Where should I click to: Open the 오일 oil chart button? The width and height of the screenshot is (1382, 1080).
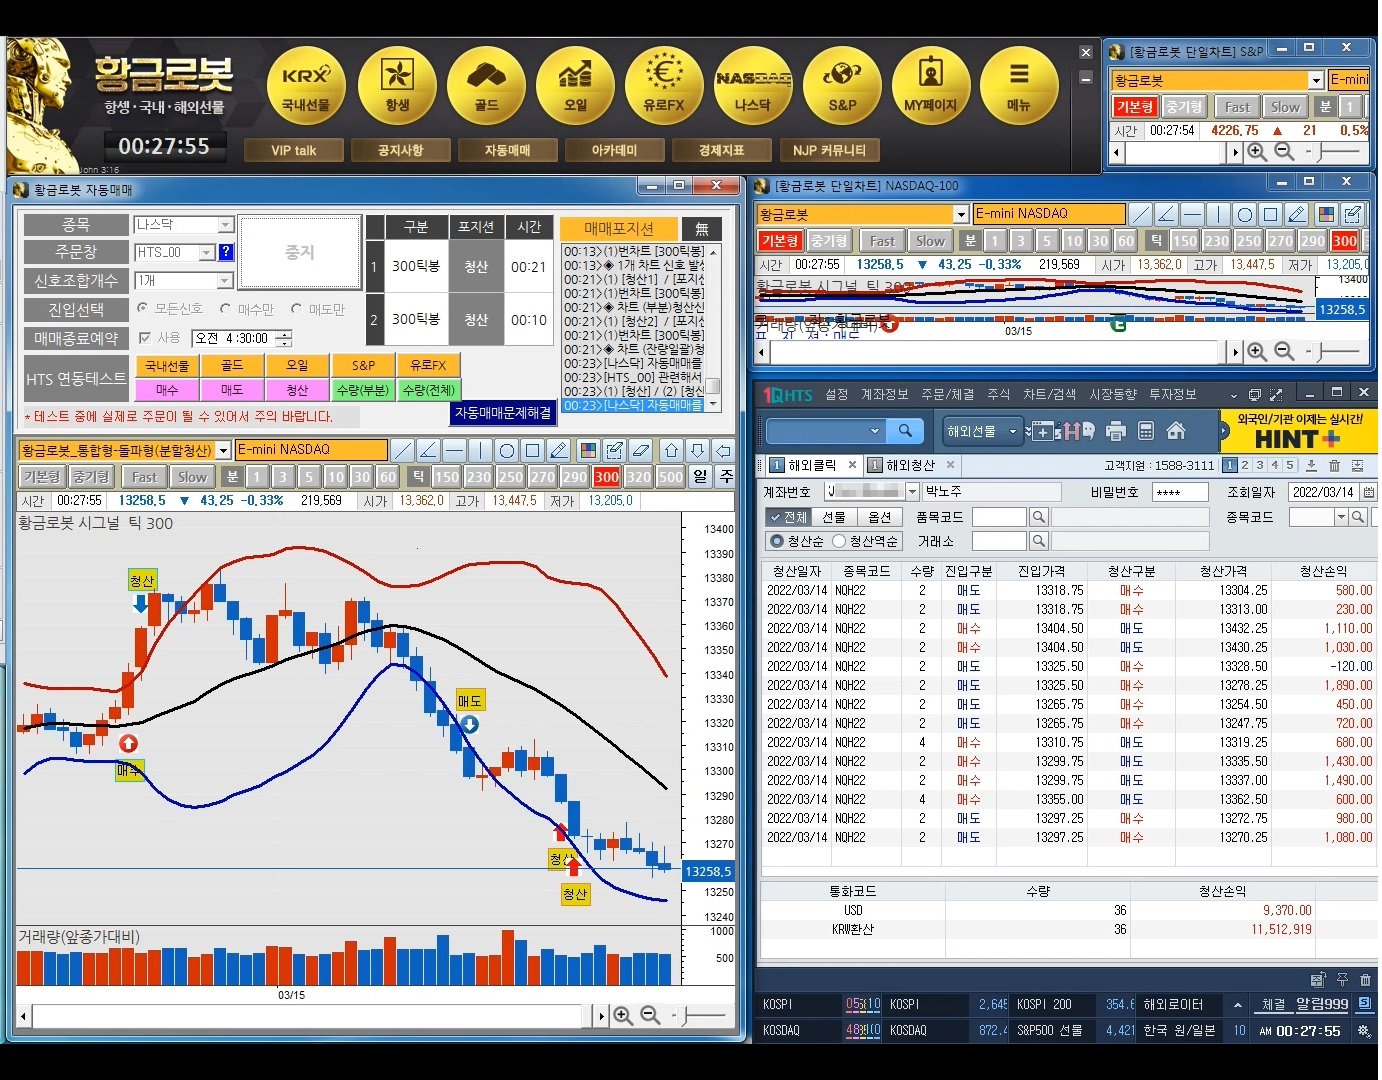[575, 84]
